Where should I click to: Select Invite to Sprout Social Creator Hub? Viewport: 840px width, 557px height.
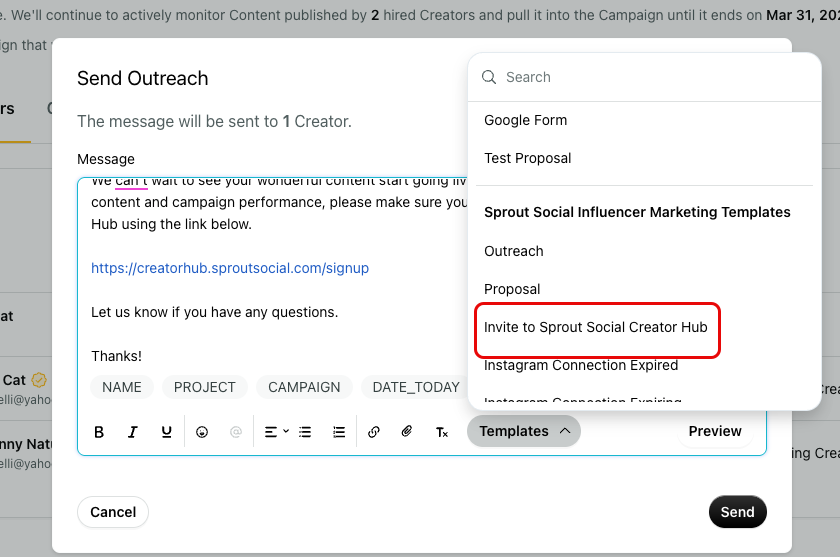(x=596, y=327)
